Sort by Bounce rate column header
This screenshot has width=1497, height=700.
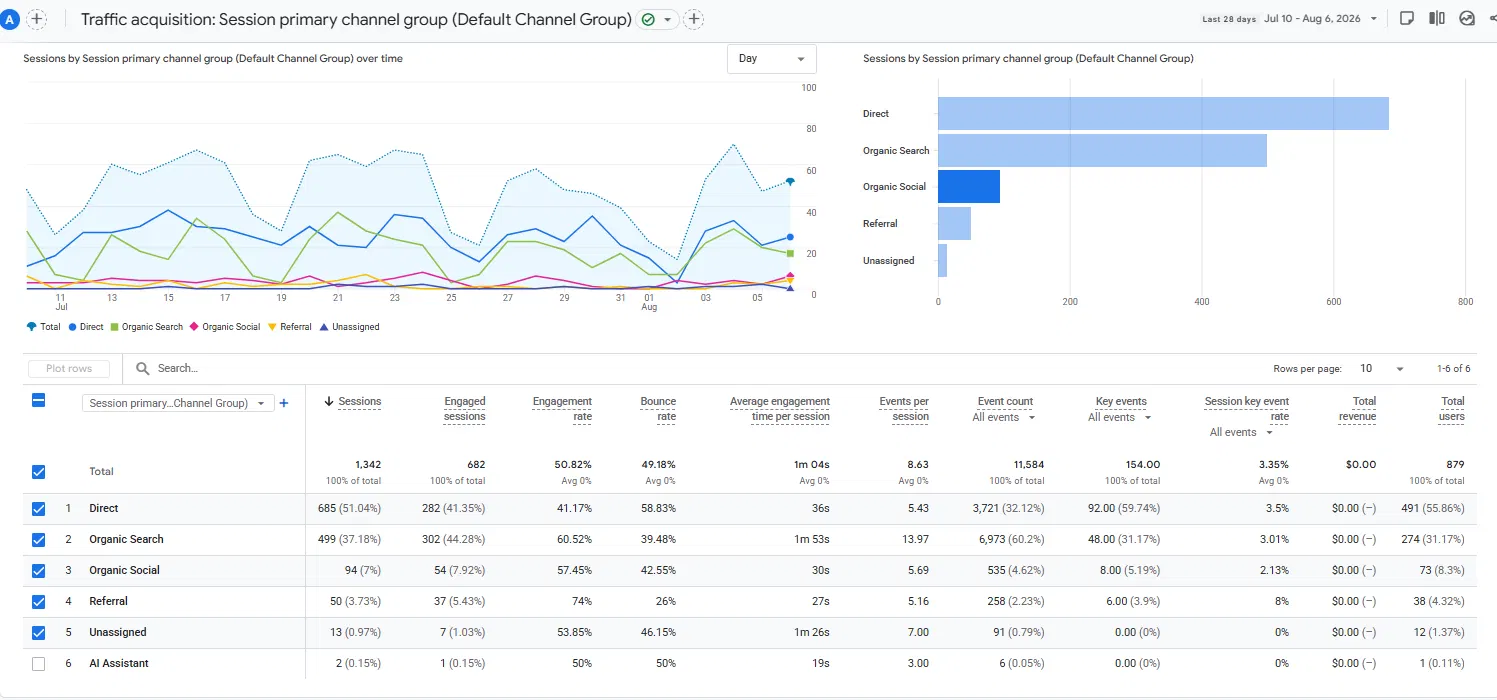point(658,409)
